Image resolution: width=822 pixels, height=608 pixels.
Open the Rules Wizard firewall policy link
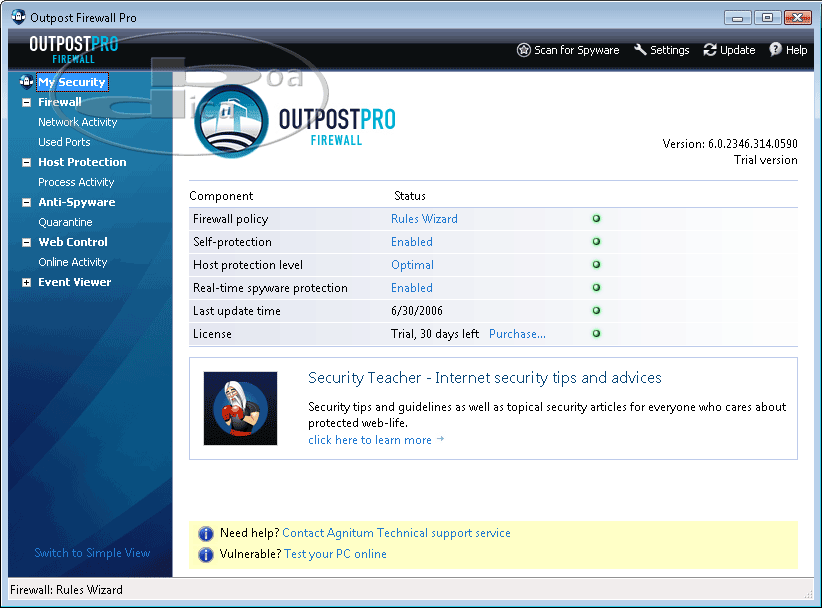pyautogui.click(x=424, y=219)
